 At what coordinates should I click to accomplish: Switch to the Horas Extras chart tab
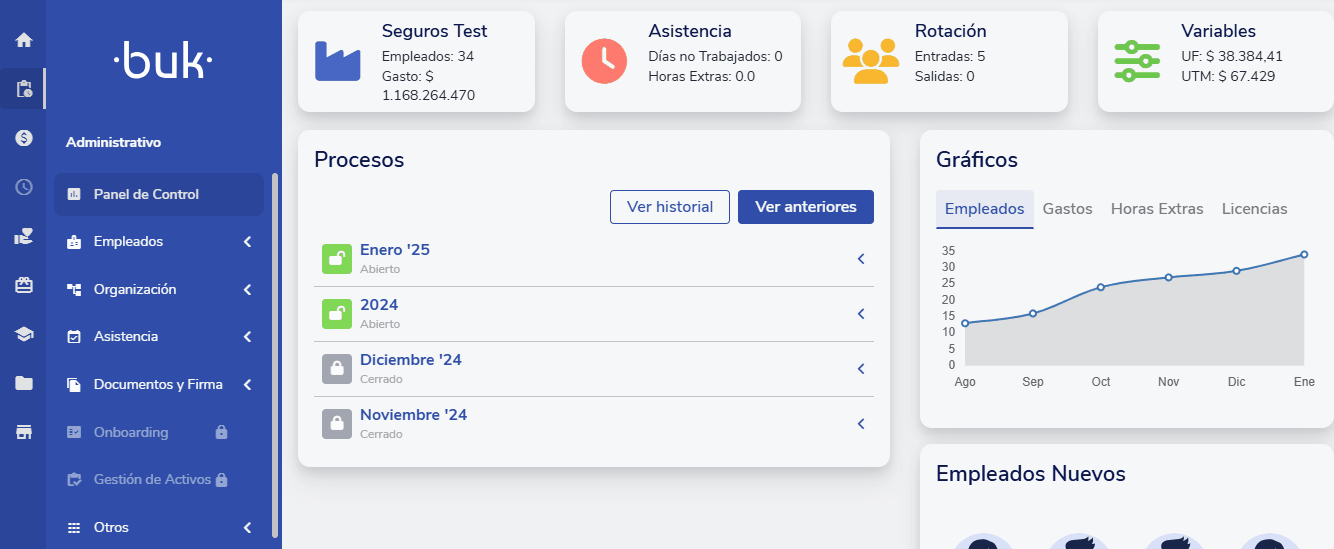tap(1157, 209)
